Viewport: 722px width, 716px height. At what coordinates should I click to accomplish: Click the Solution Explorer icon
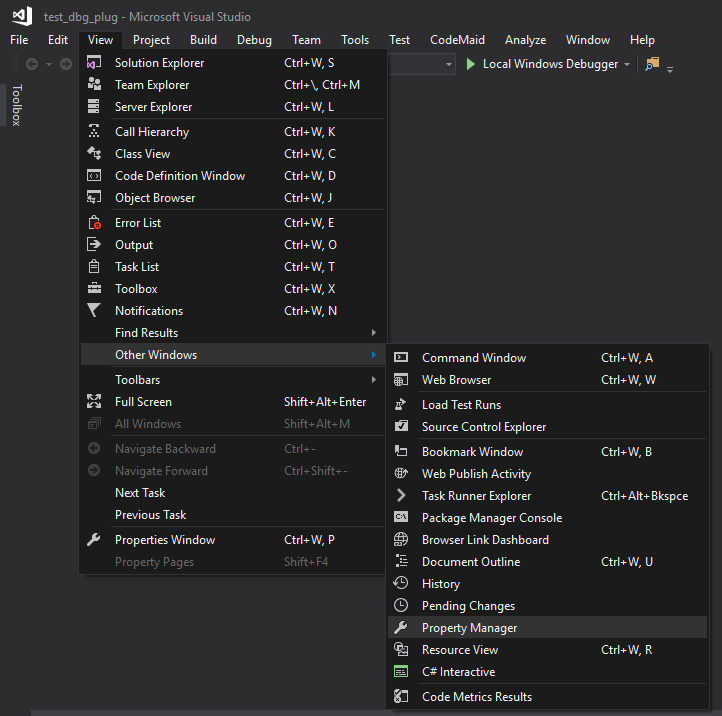point(94,62)
